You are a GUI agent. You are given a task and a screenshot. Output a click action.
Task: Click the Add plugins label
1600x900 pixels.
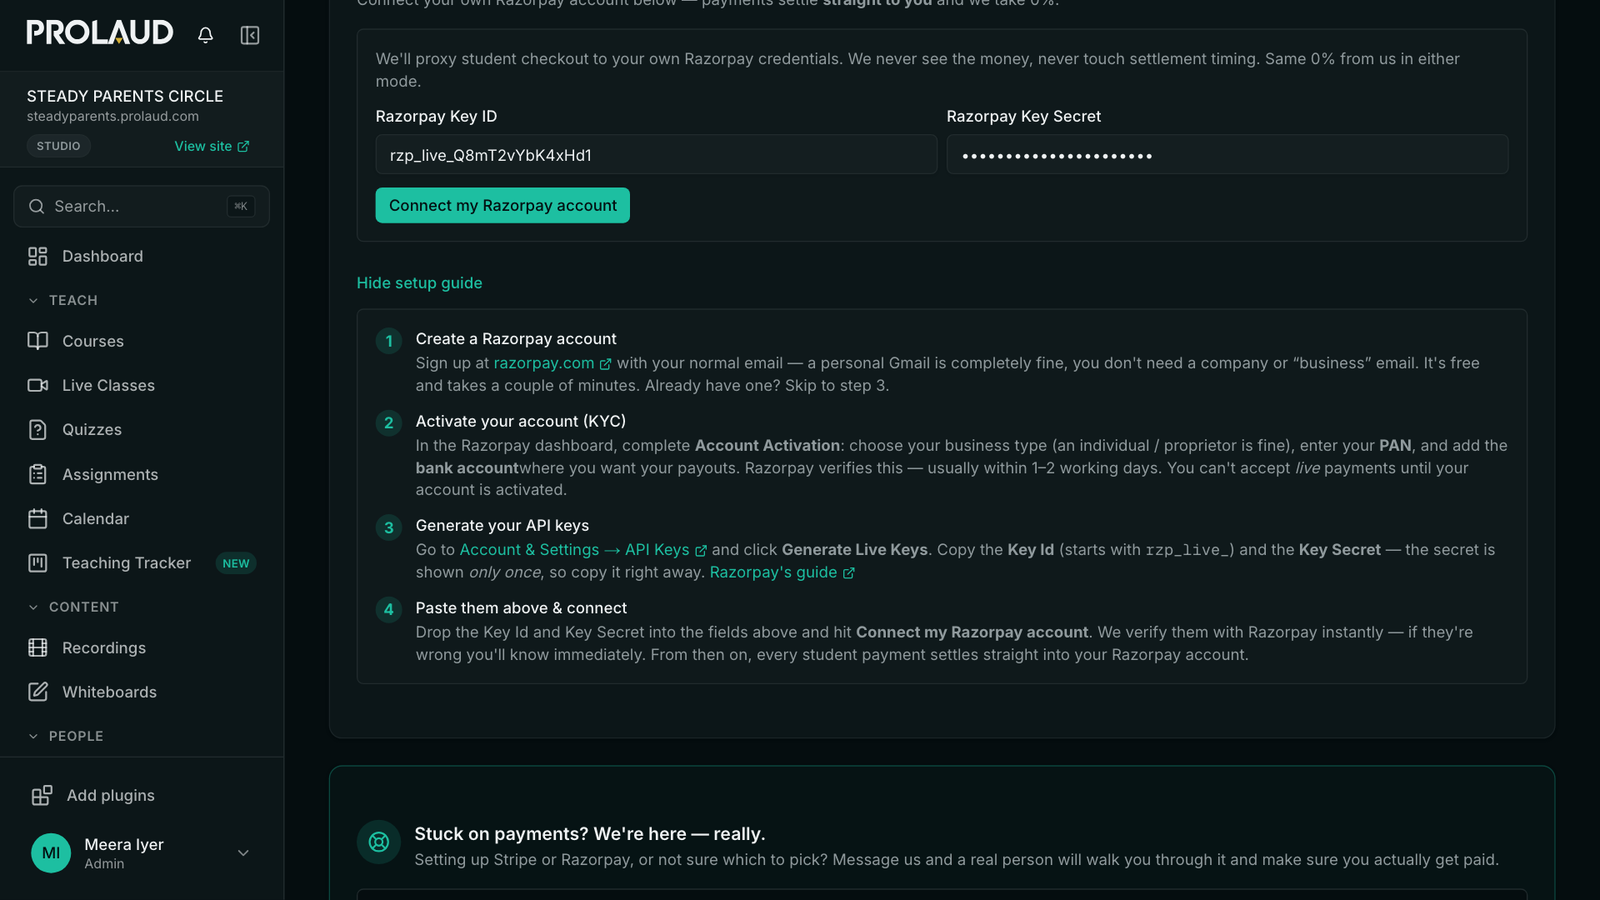click(x=111, y=795)
